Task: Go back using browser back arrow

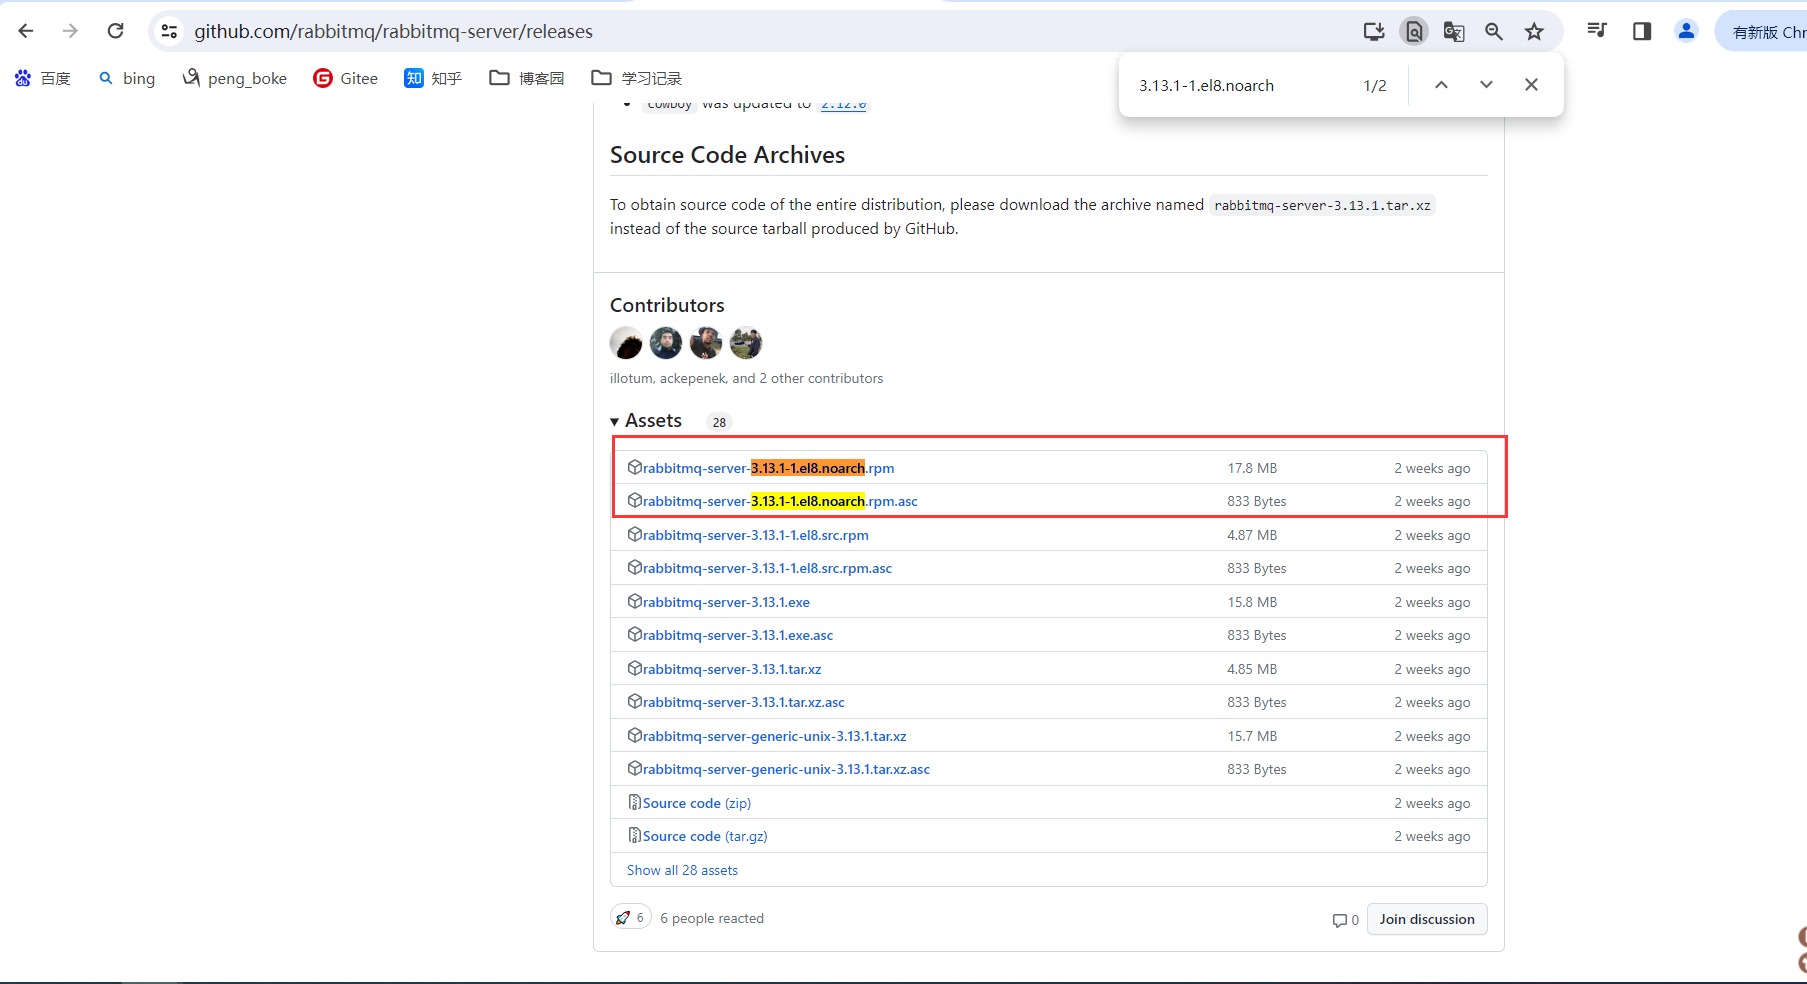Action: point(26,31)
